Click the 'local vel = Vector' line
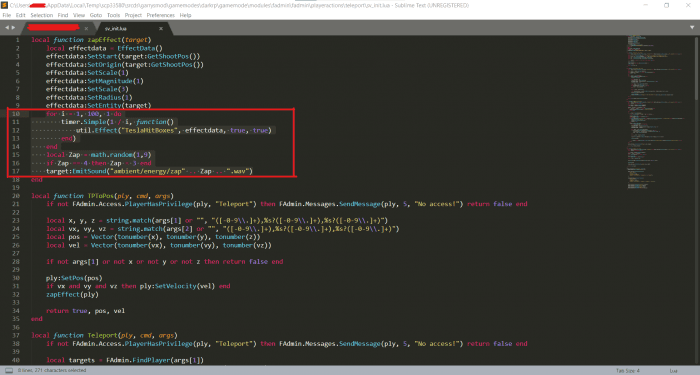Viewport: 700px width, 375px height. (158, 245)
